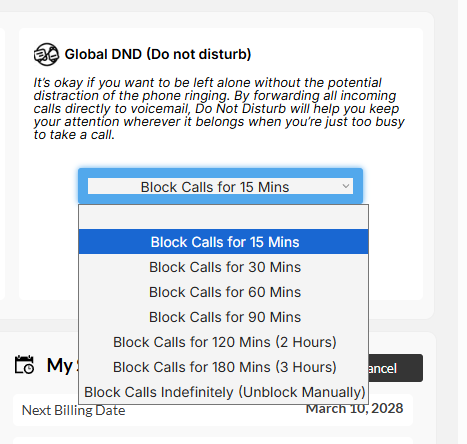Viewport: 467px width, 444px height.
Task: Choose Block Calls for 30 Mins
Action: [x=223, y=267]
